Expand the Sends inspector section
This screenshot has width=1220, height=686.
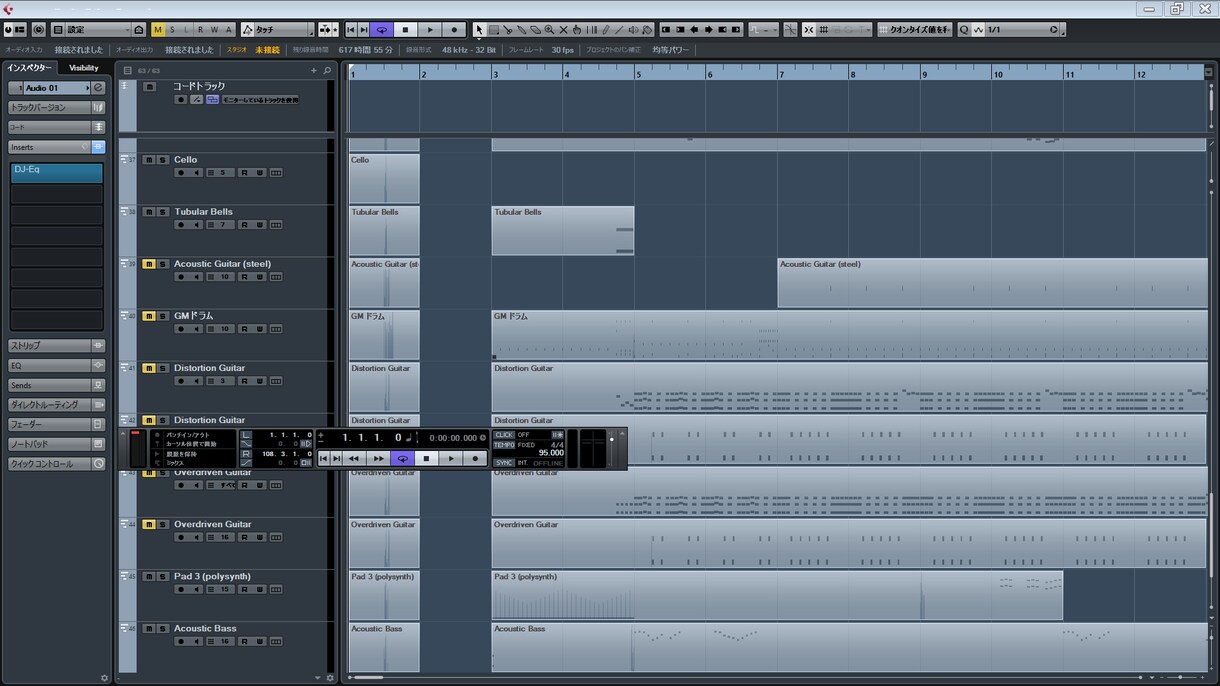56,385
